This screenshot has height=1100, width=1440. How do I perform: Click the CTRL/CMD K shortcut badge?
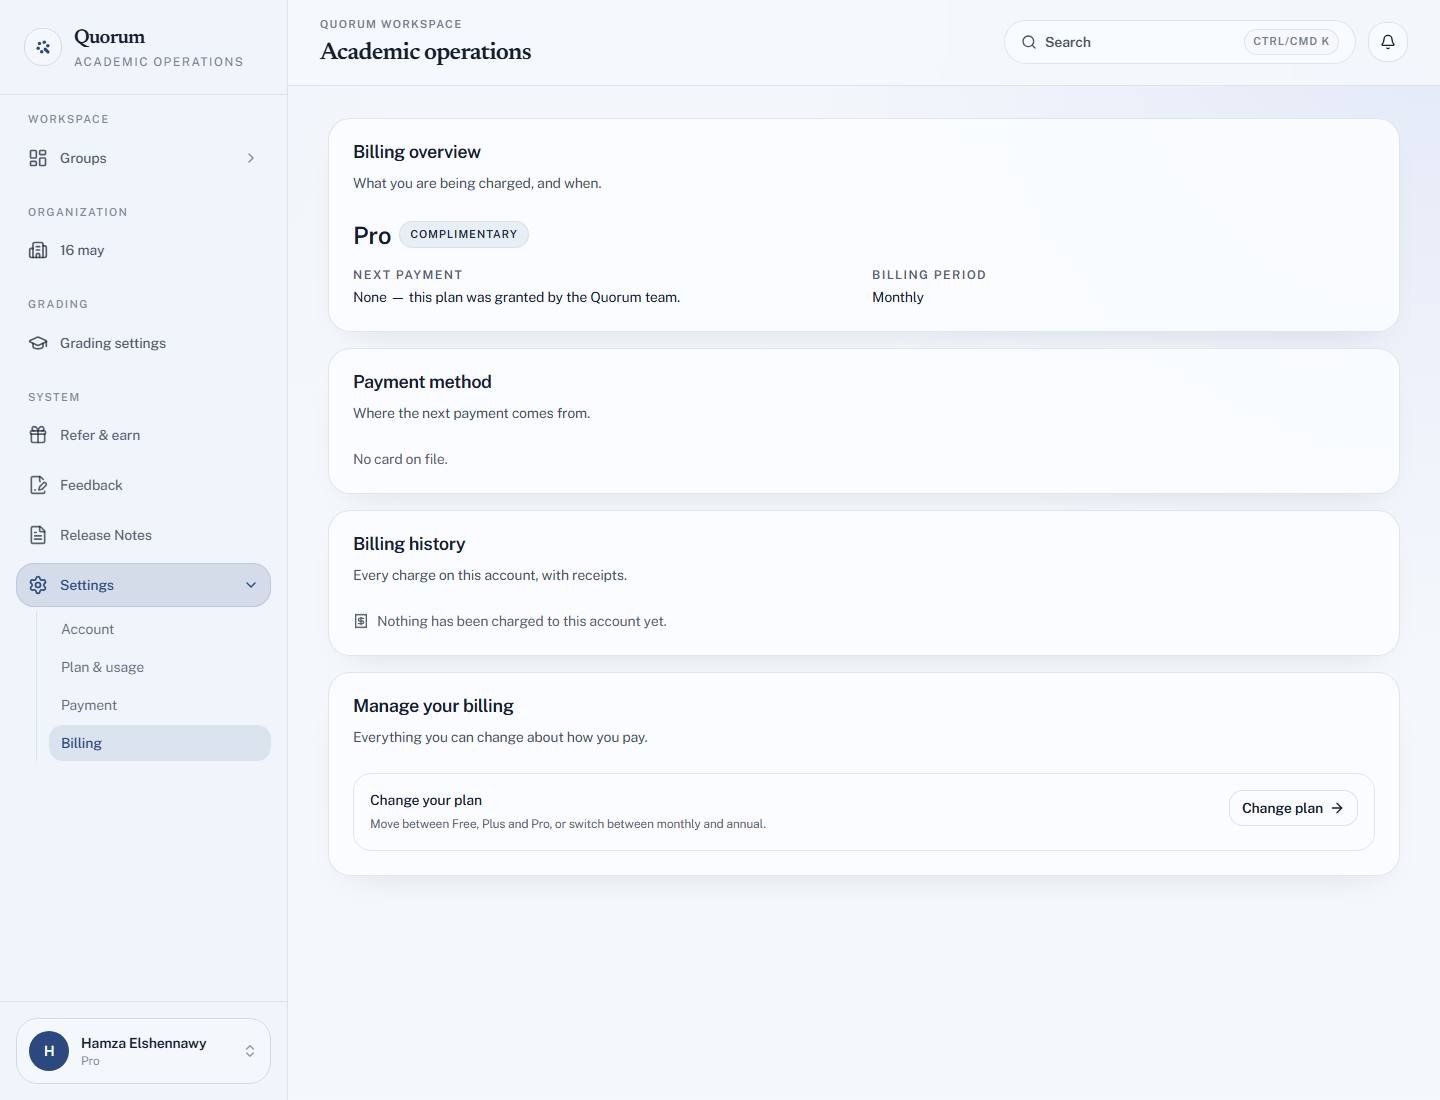pos(1291,42)
